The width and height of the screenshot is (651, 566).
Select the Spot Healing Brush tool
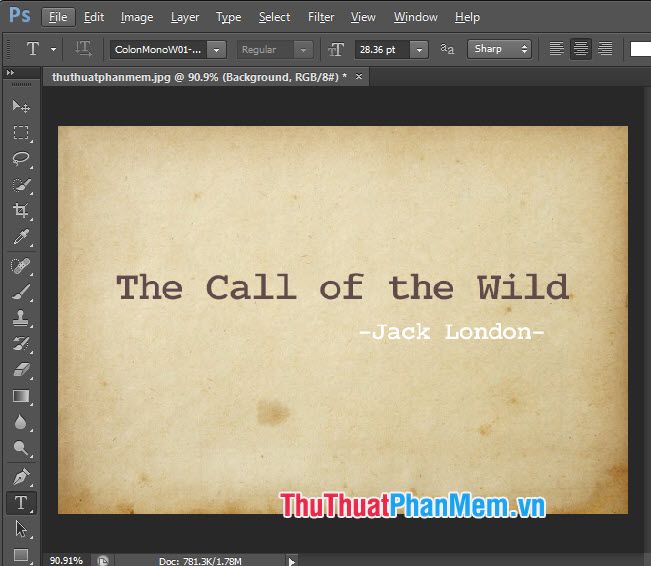coord(21,266)
